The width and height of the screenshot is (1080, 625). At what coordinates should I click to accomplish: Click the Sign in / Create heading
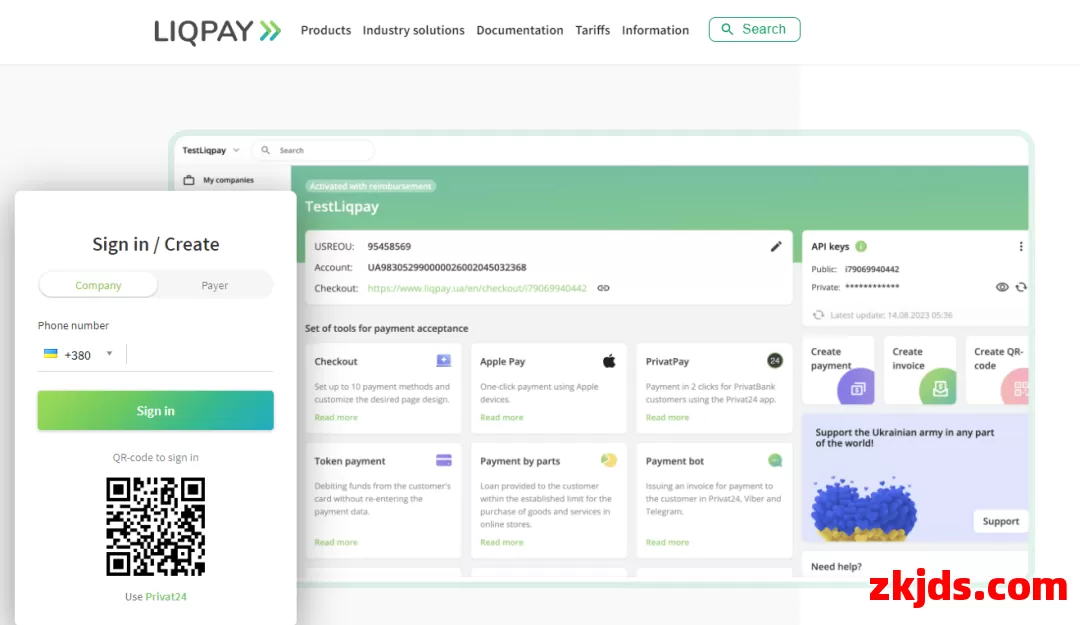(x=156, y=244)
